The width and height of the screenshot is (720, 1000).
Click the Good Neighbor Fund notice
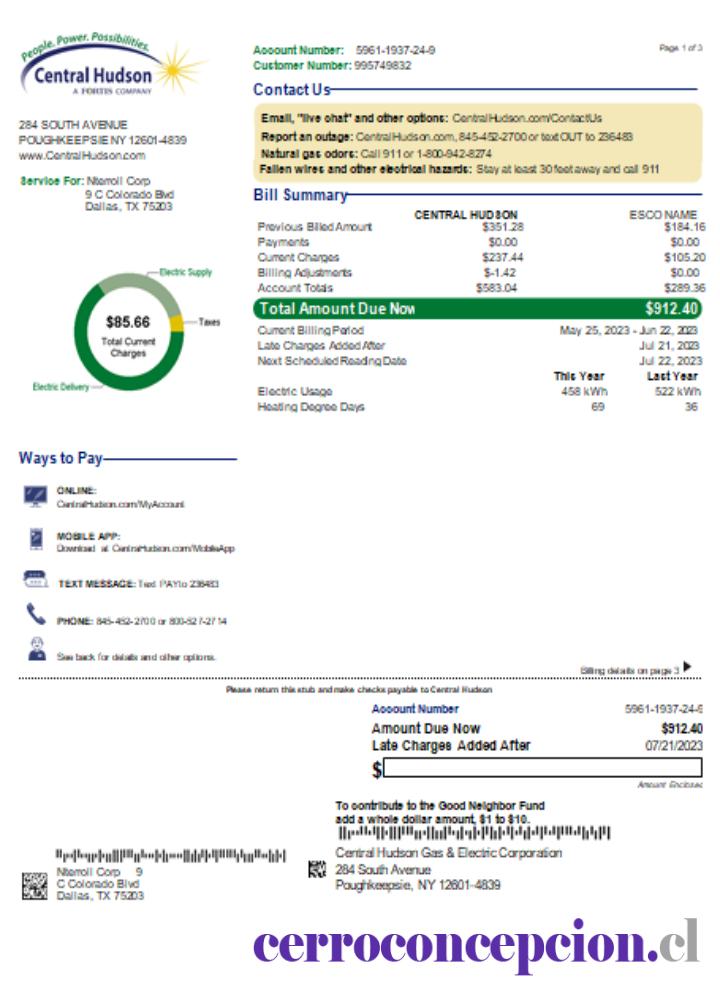[x=440, y=812]
